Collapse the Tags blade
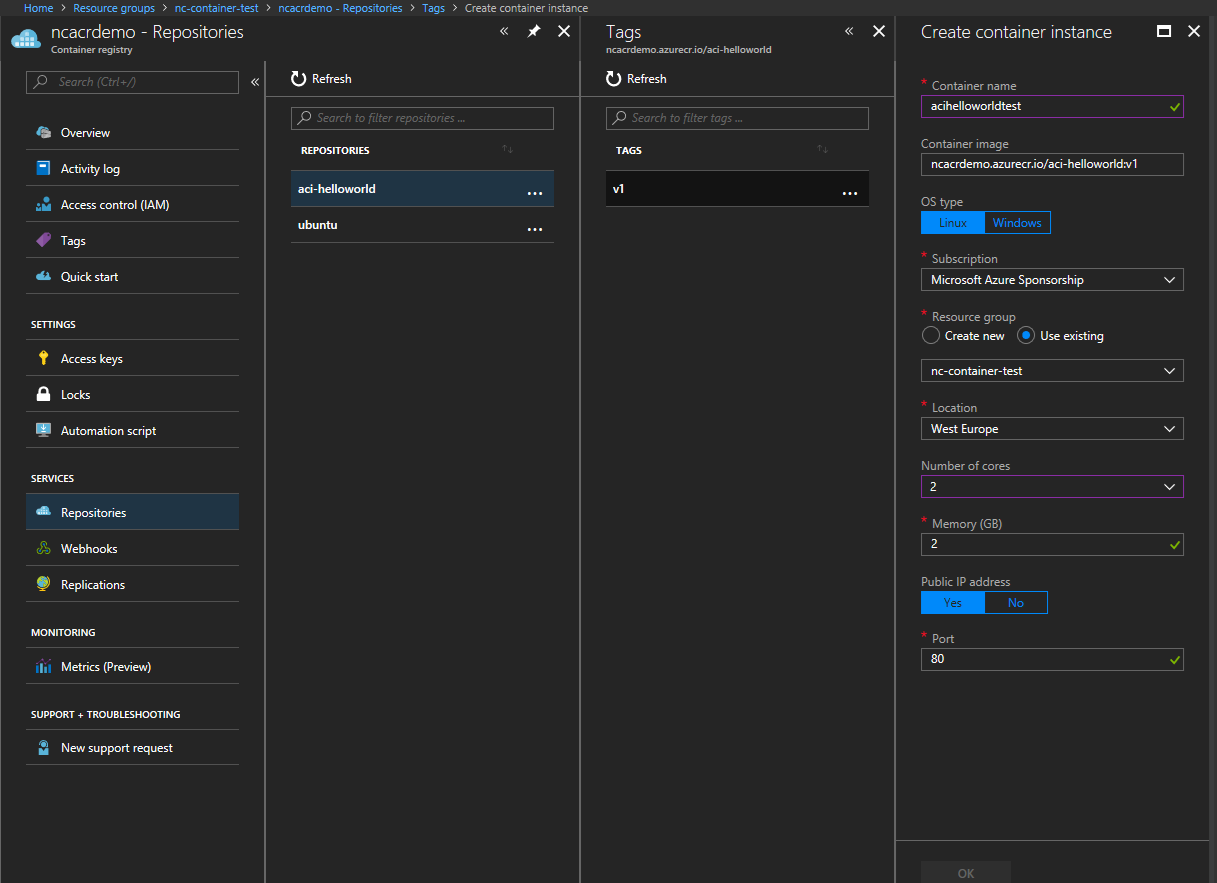 849,31
